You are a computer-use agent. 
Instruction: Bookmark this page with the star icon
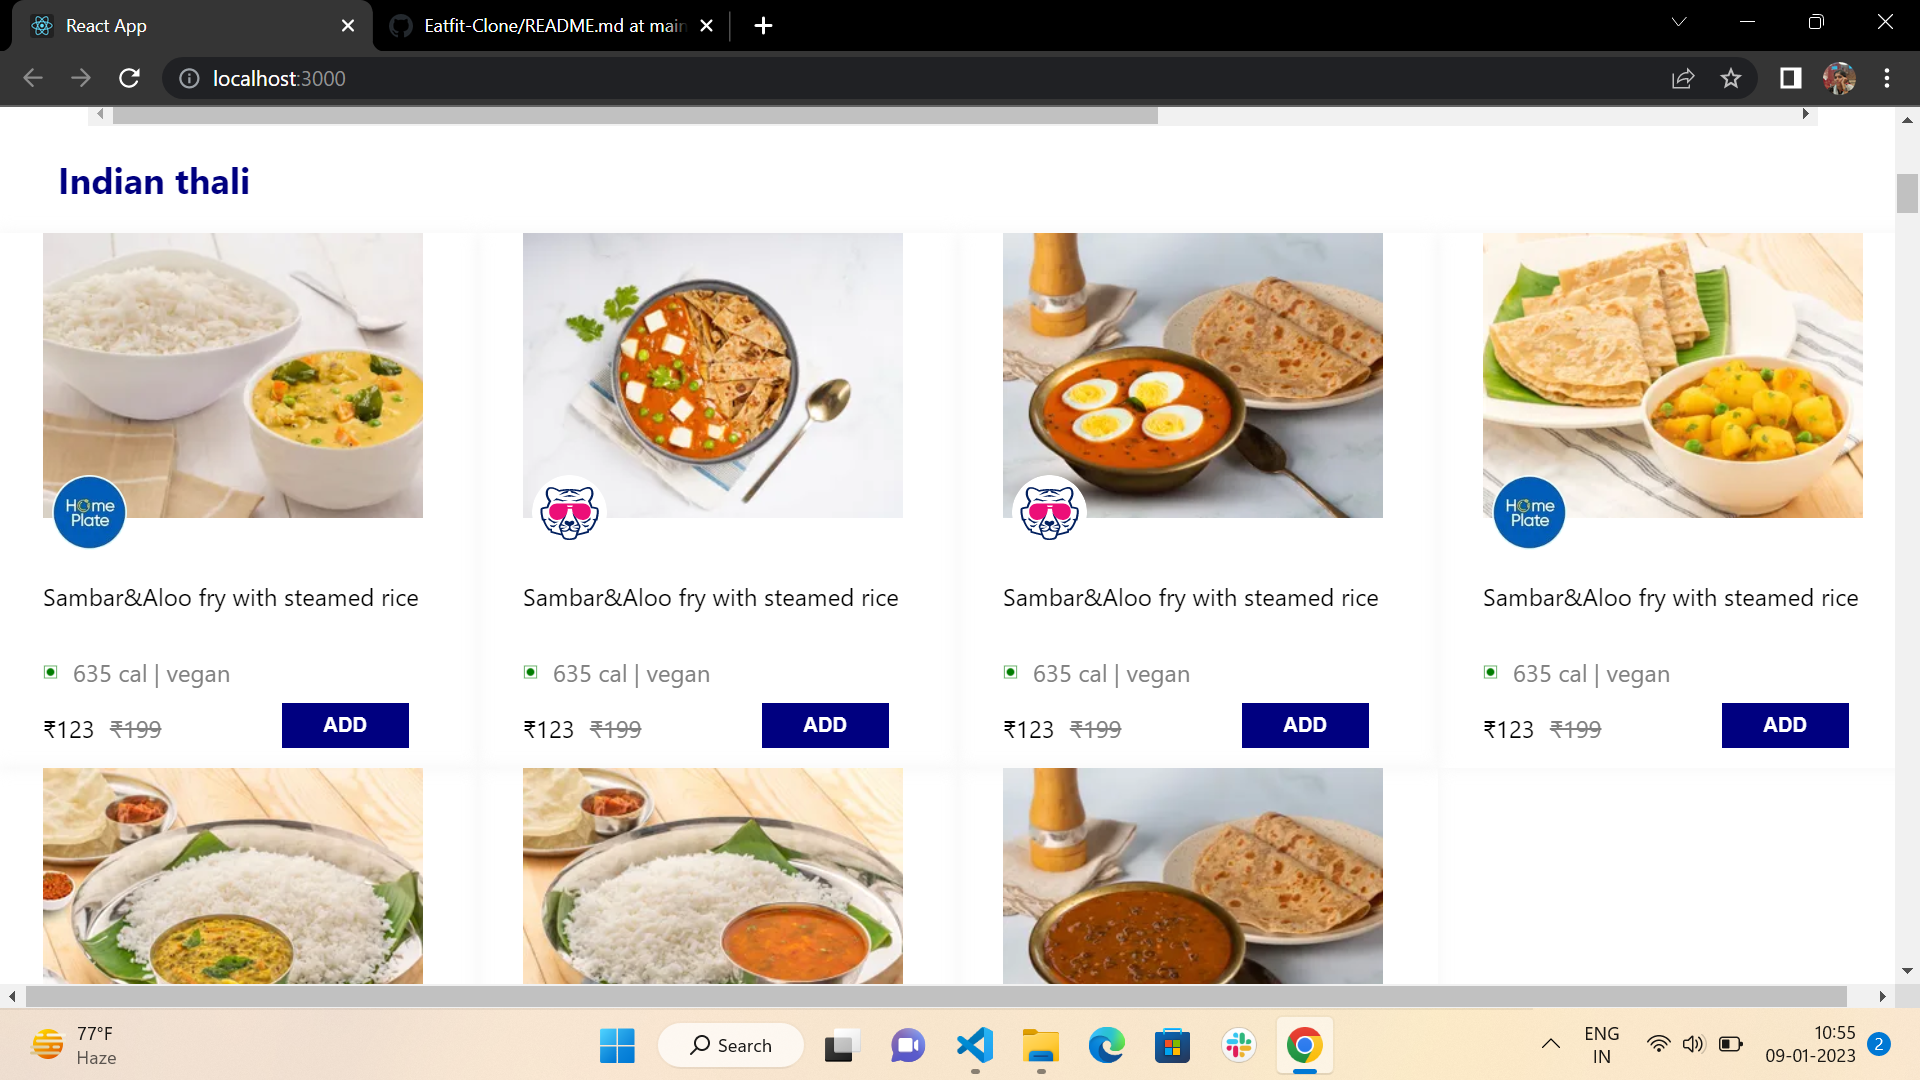point(1731,78)
